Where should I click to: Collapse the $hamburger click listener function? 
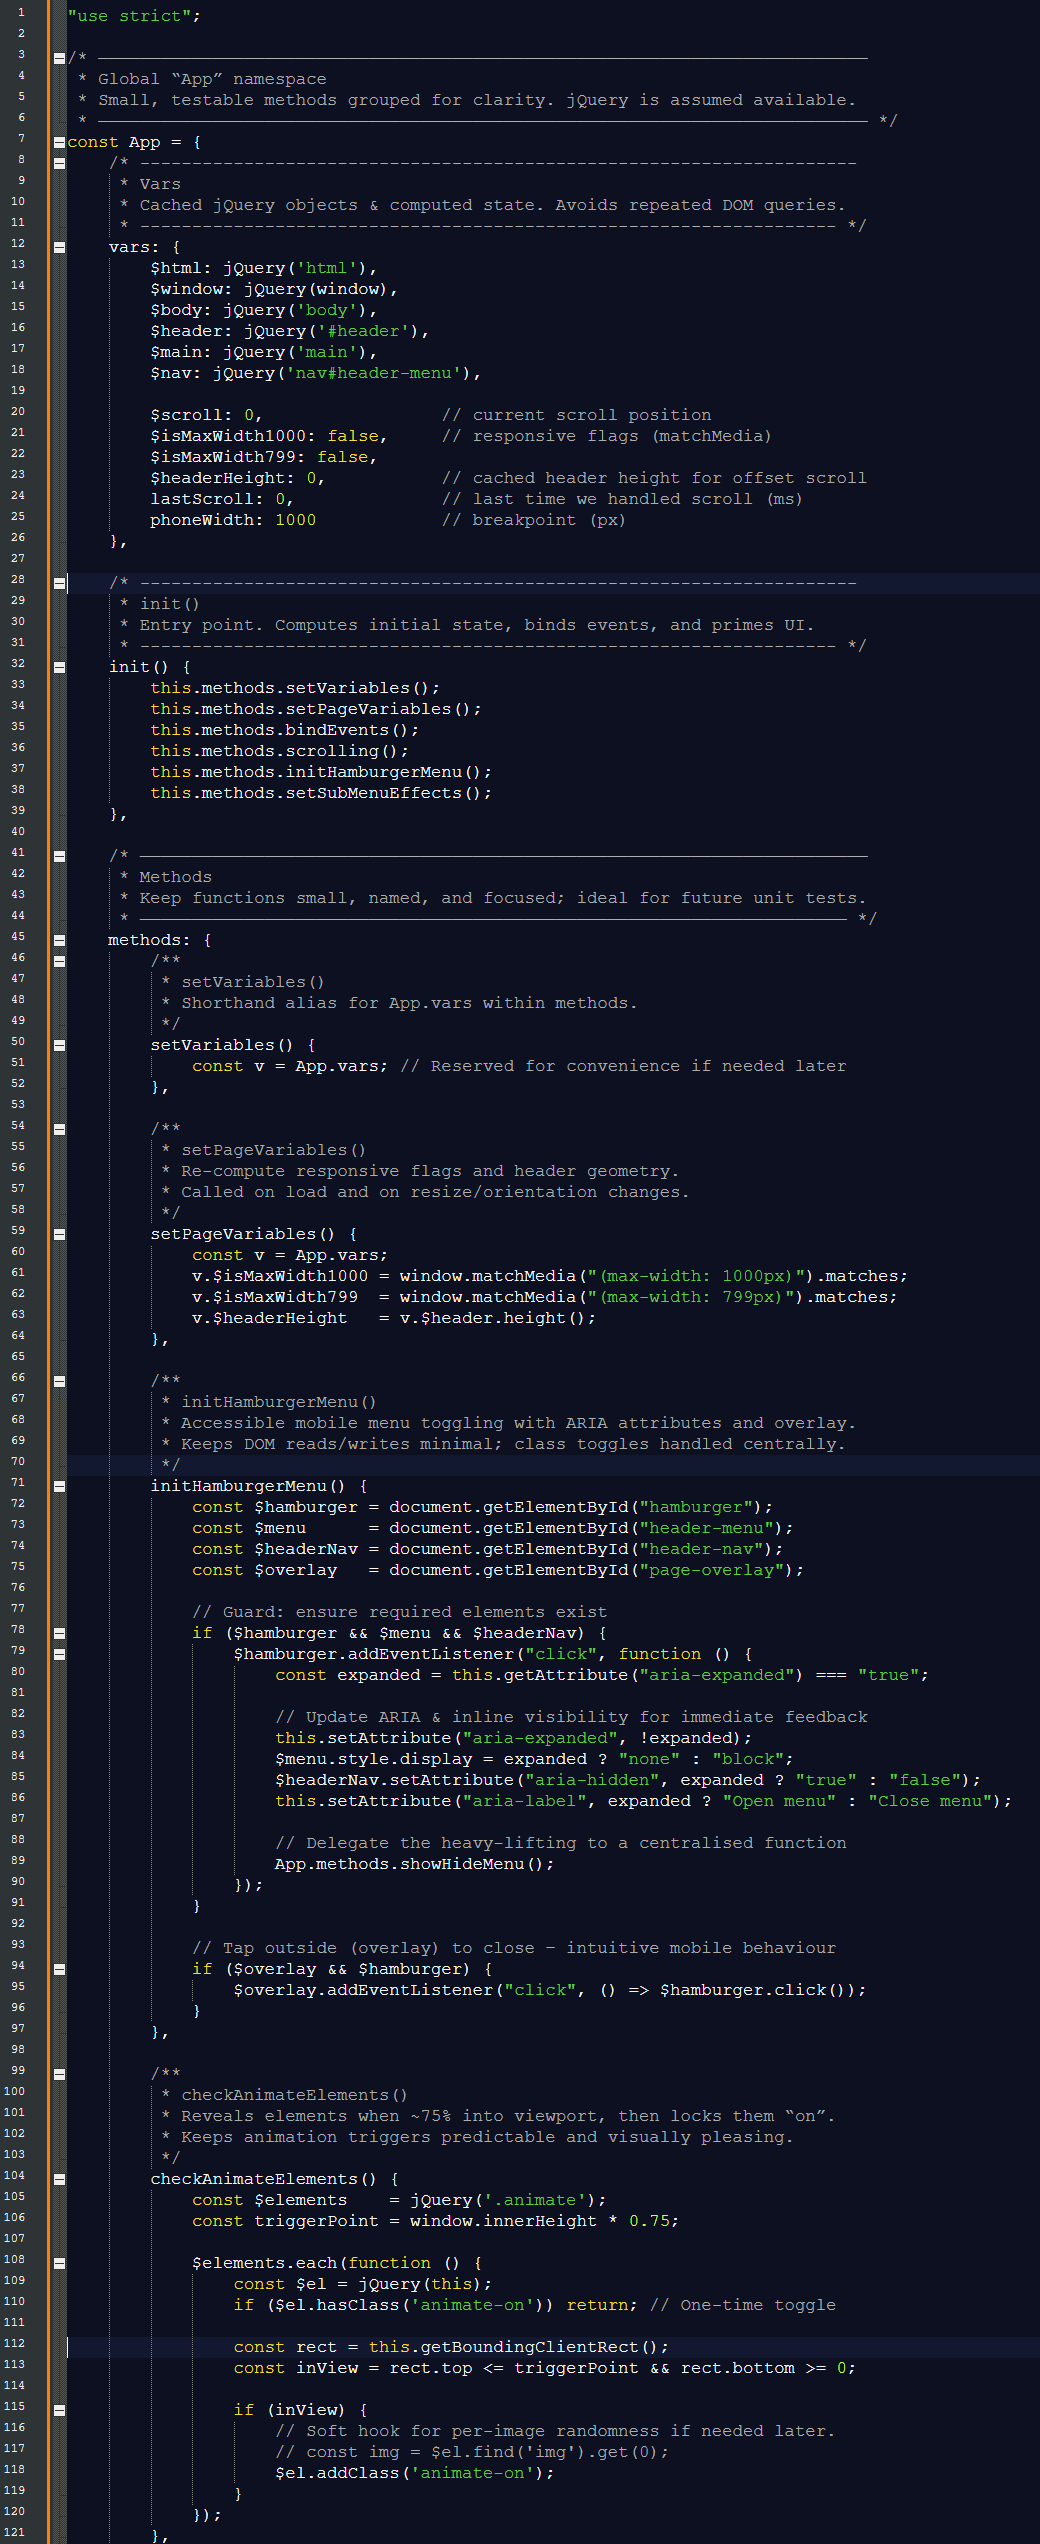59,1654
